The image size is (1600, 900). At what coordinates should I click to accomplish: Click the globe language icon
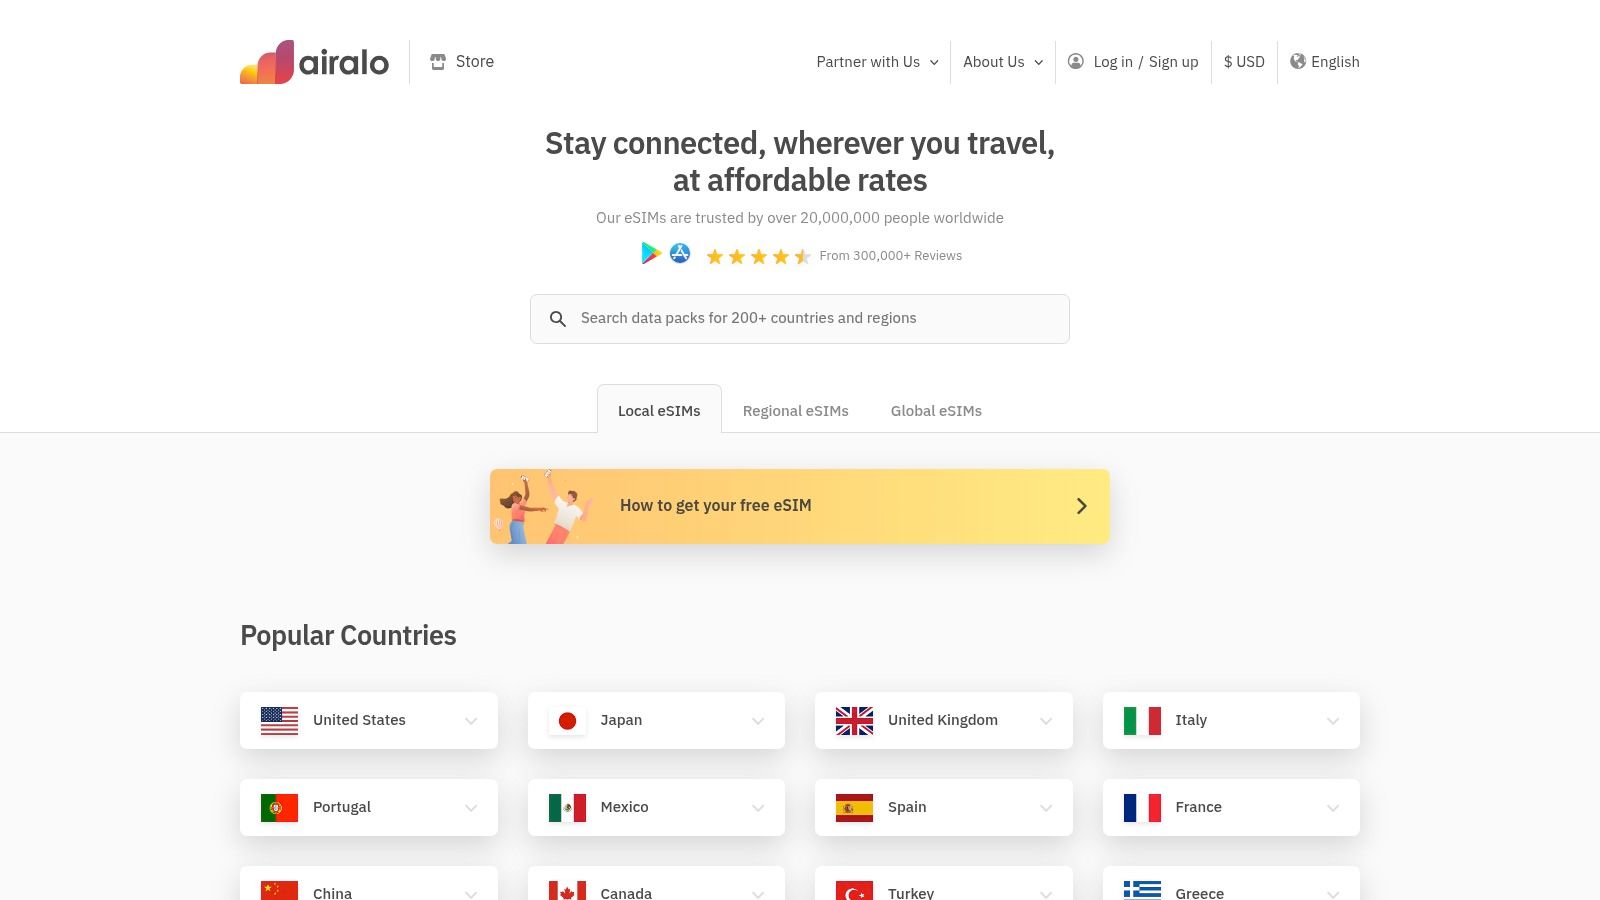1298,61
